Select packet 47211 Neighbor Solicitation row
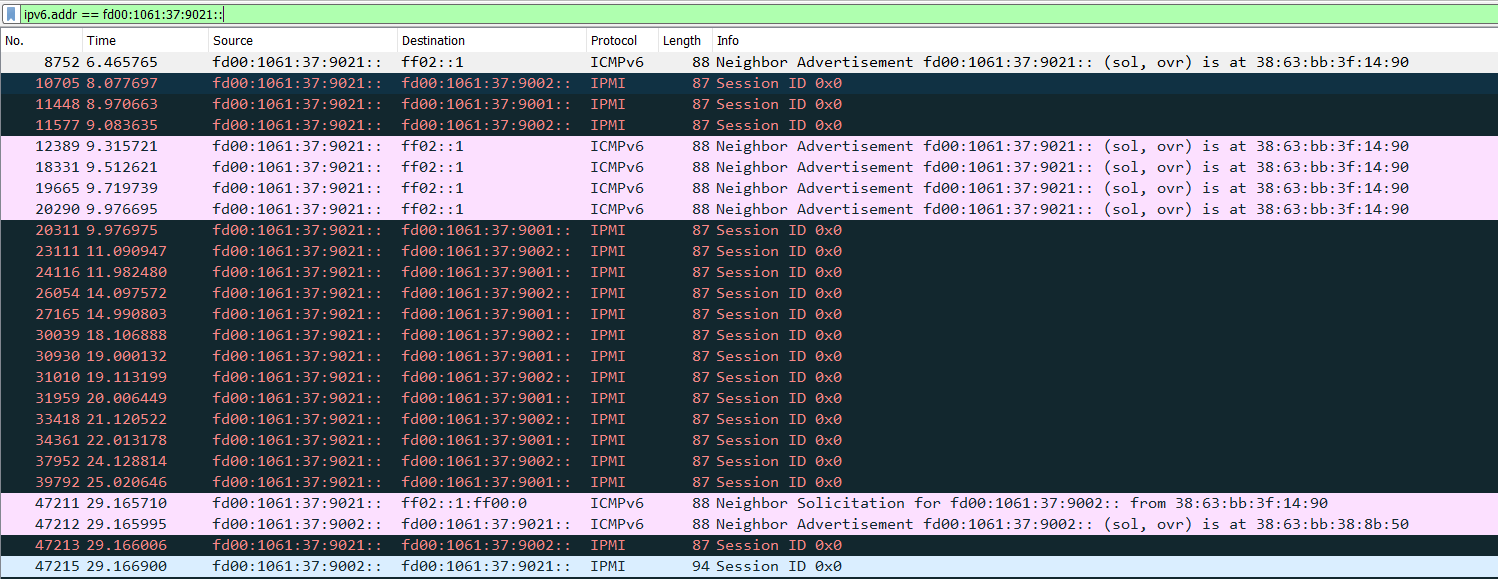This screenshot has height=579, width=1498. point(700,503)
